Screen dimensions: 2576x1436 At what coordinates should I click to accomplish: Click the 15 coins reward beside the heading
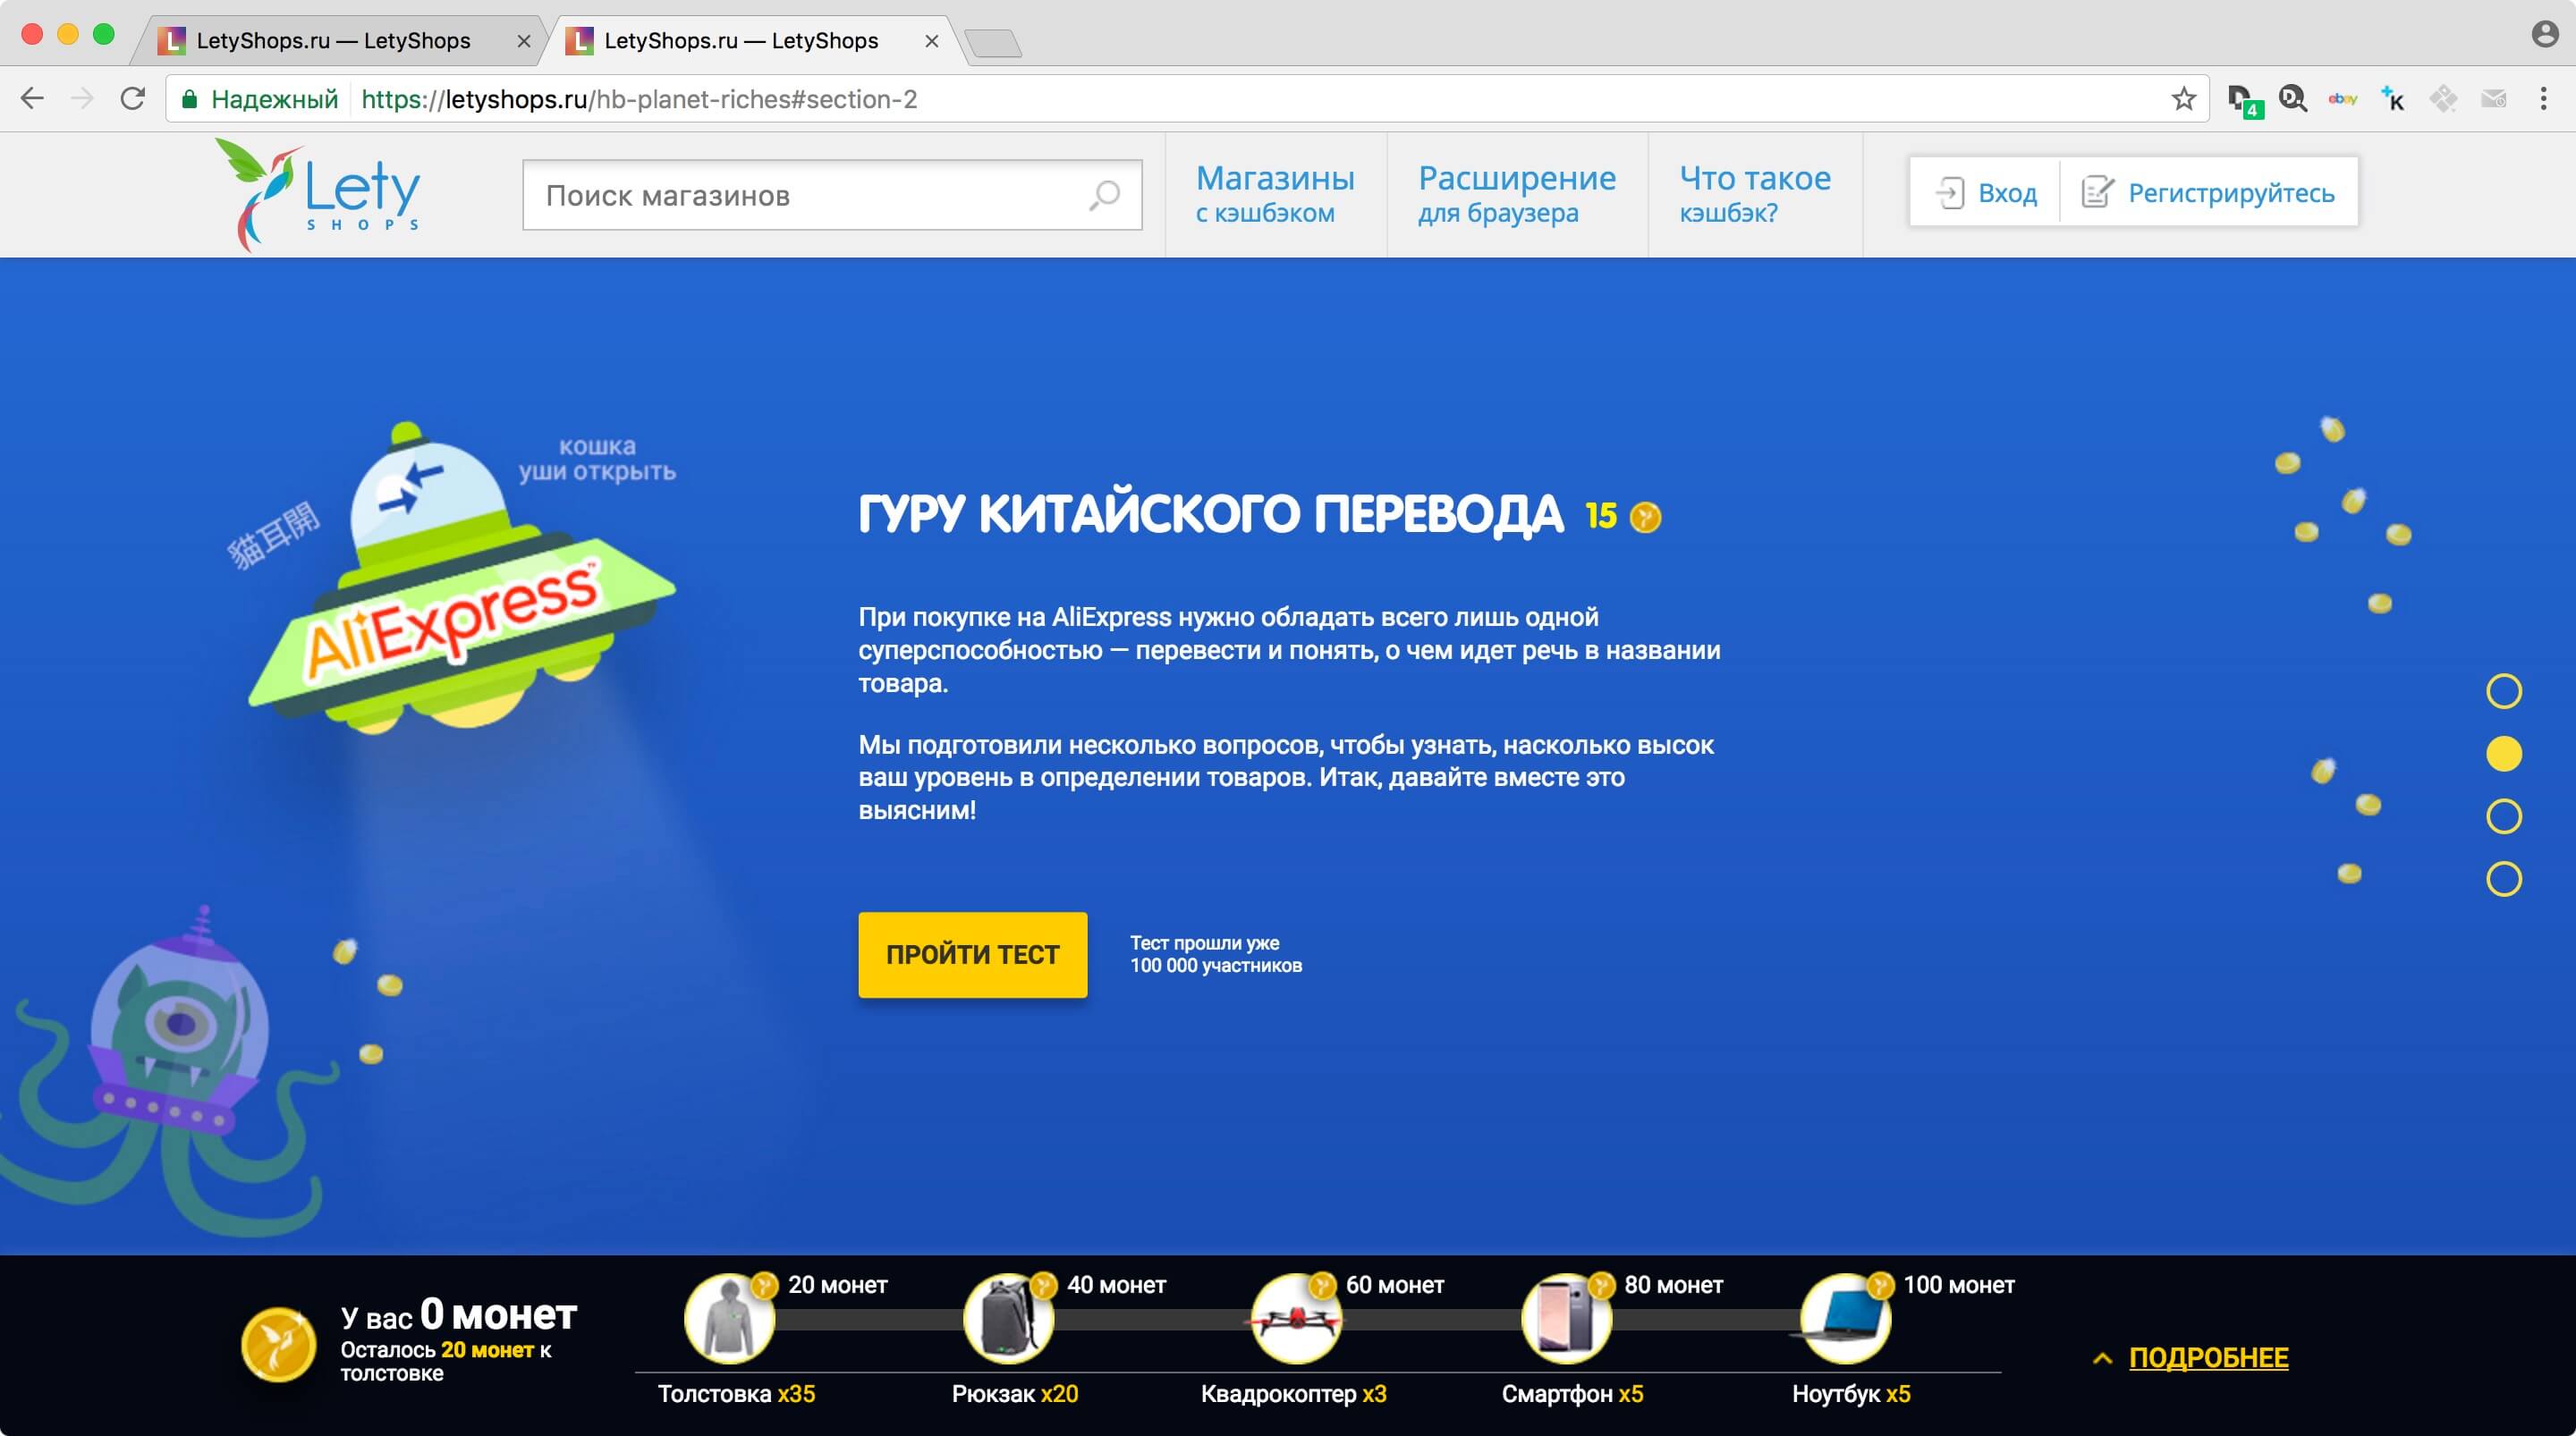tap(1623, 516)
